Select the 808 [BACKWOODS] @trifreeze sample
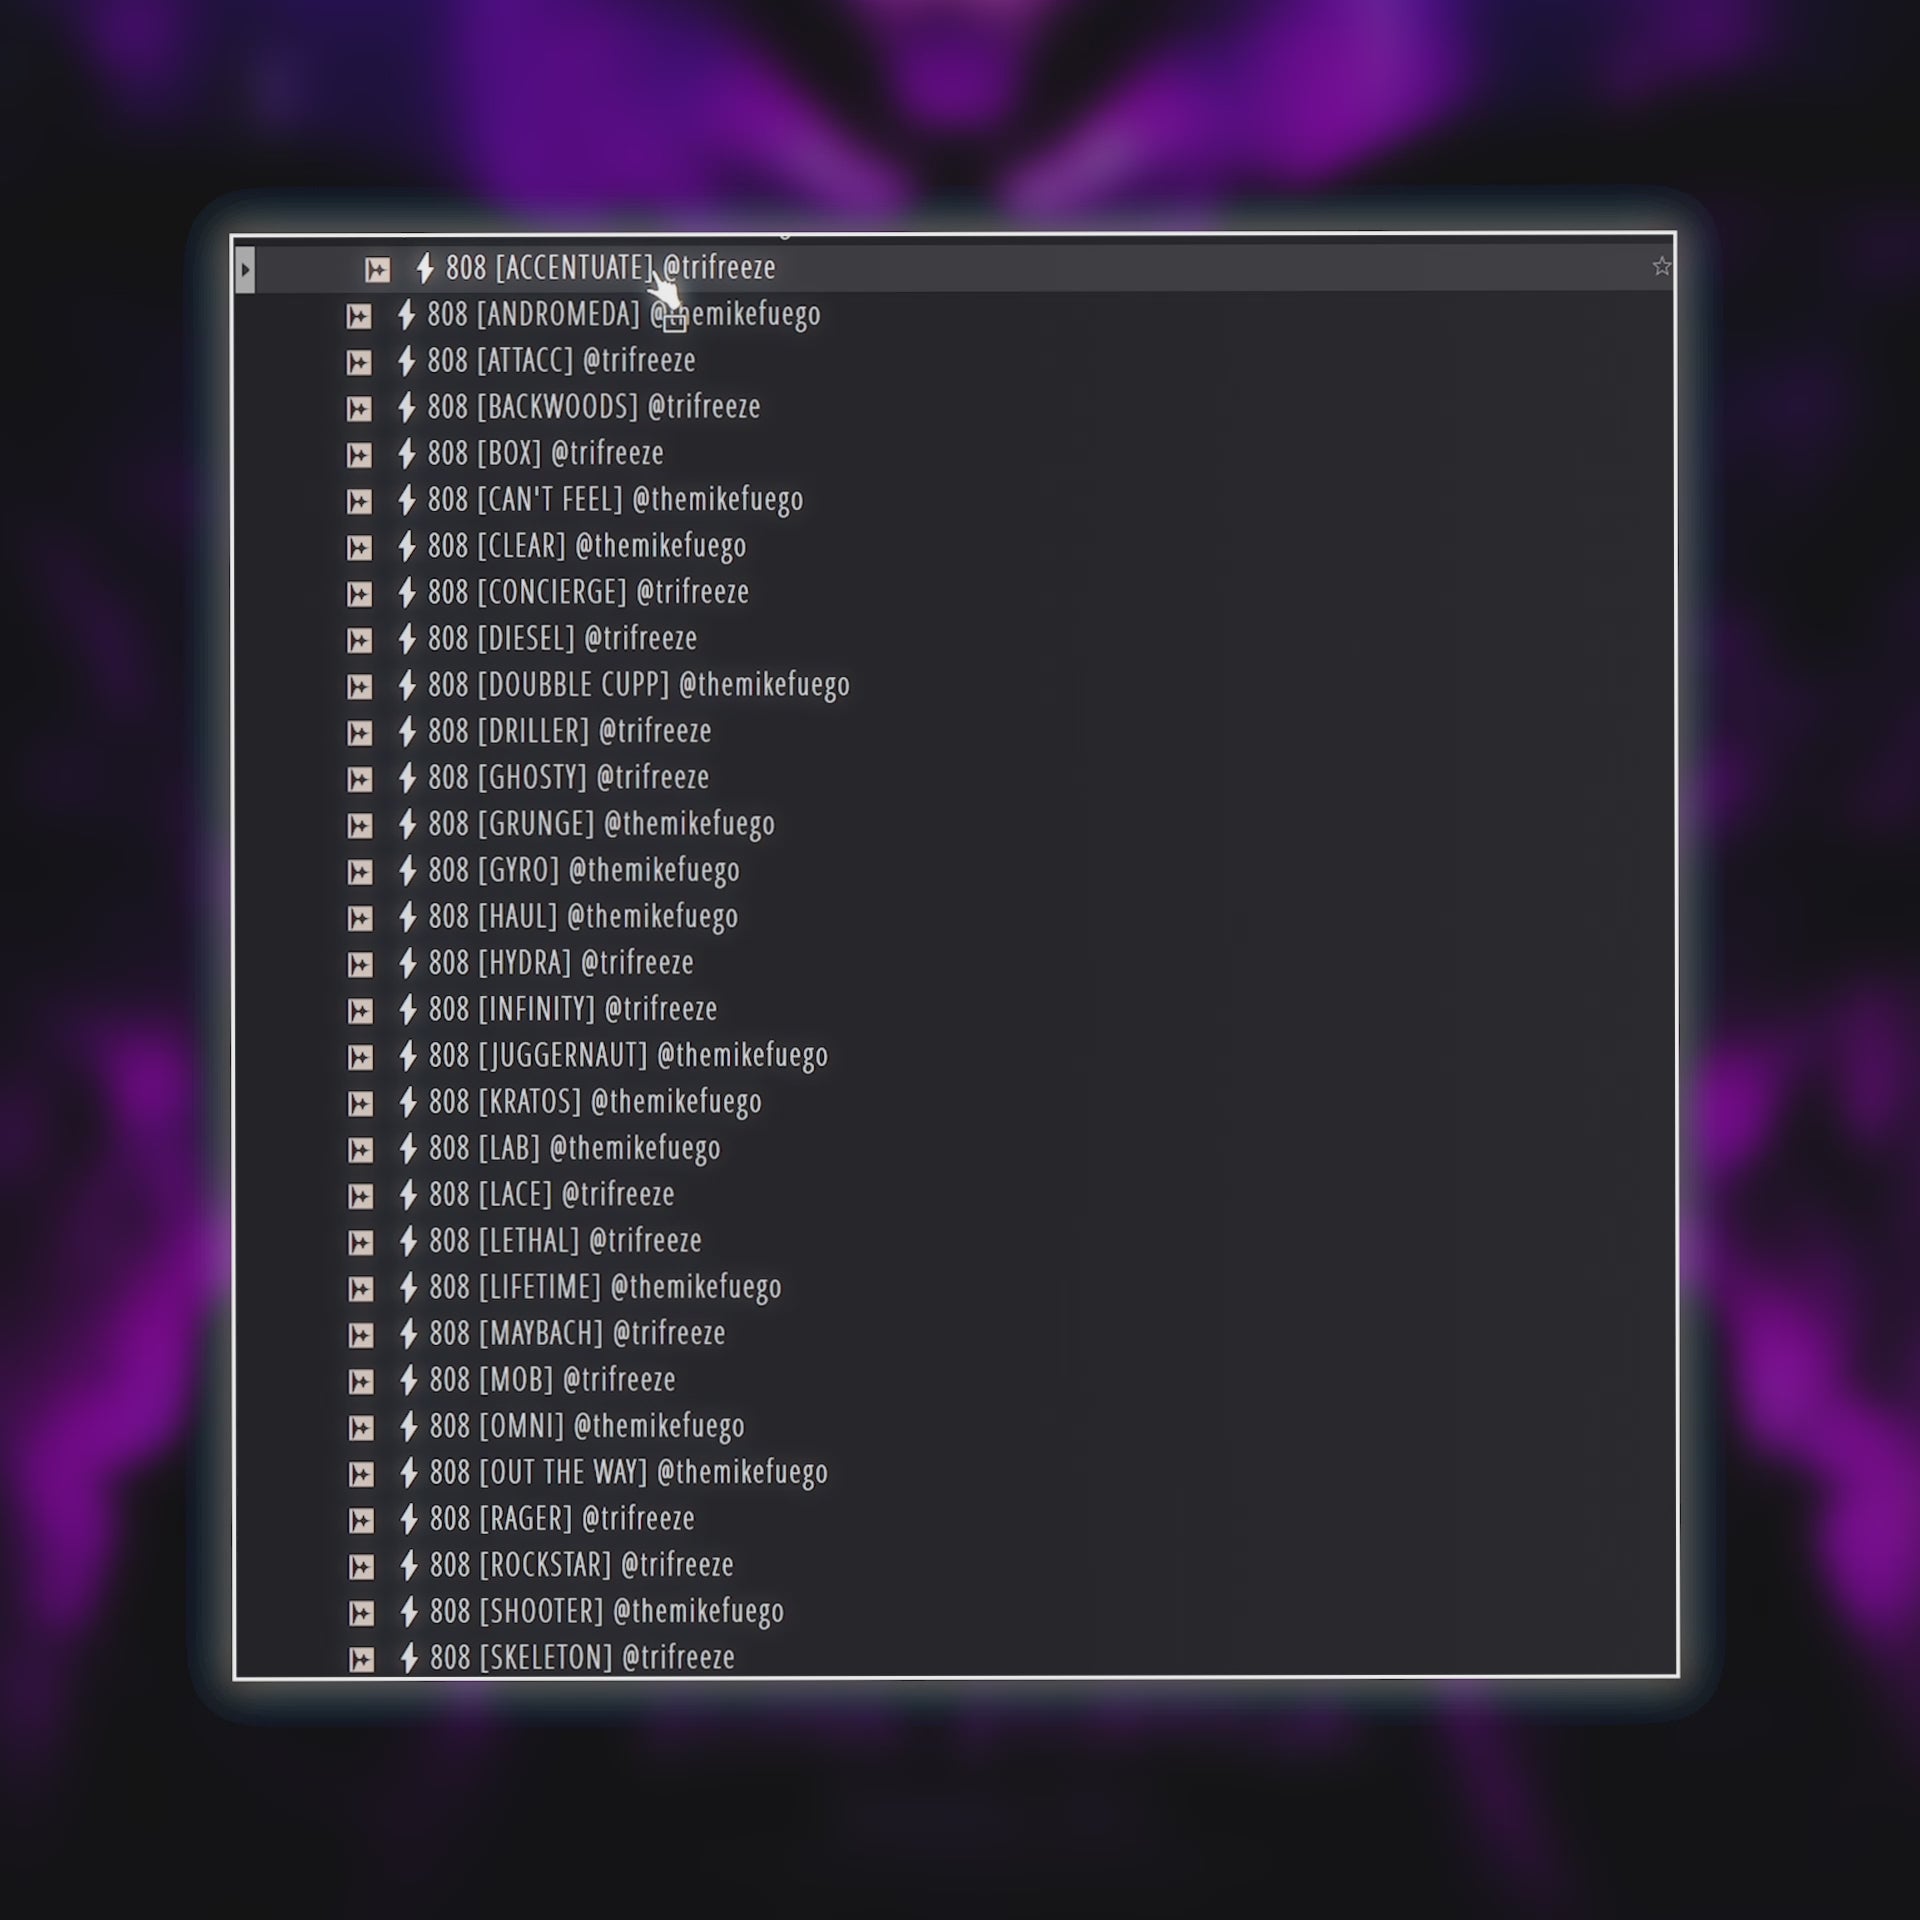The image size is (1920, 1920). (594, 407)
